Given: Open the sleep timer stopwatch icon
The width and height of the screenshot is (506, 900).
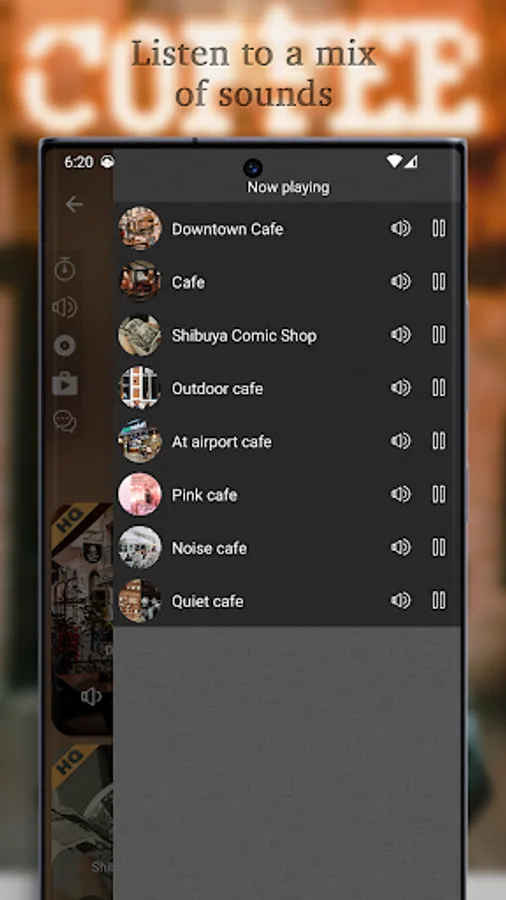Looking at the screenshot, I should click(x=65, y=269).
